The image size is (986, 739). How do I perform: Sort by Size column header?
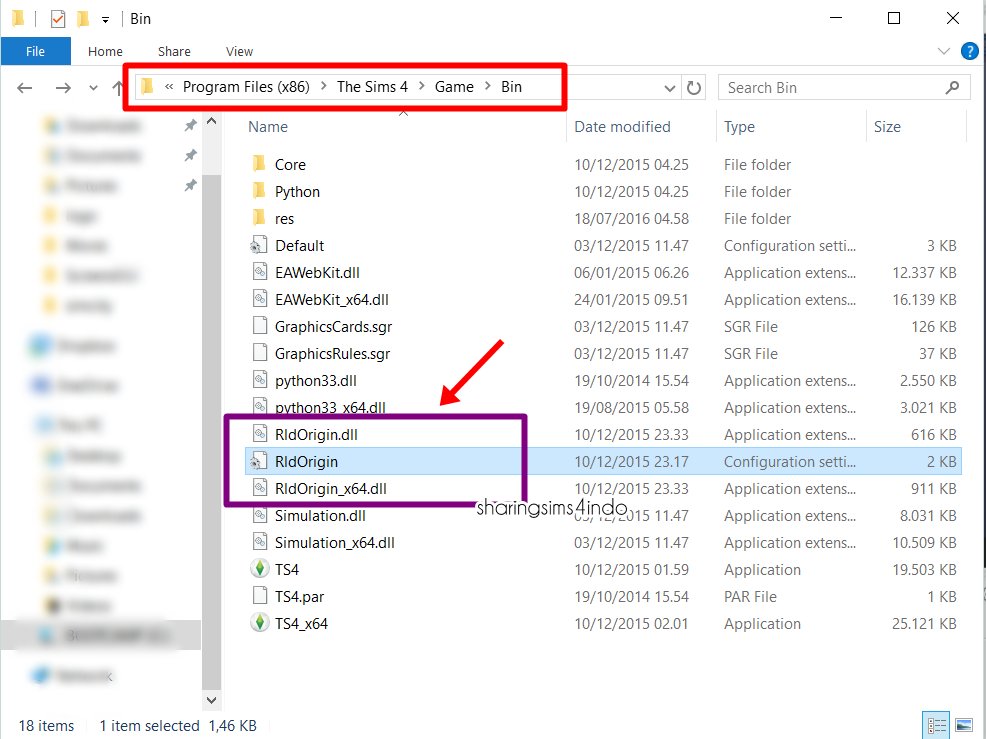point(887,127)
